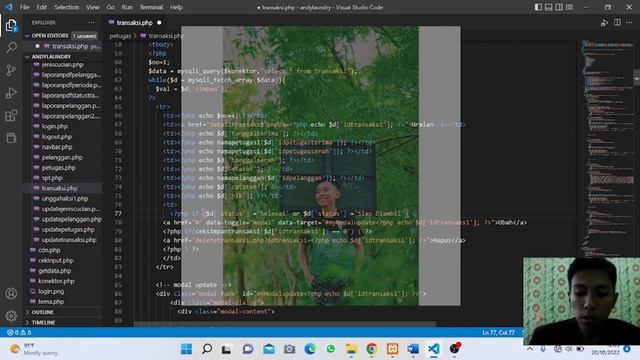The height and width of the screenshot is (360, 640).
Task: Open the View menu
Action: (x=93, y=7)
